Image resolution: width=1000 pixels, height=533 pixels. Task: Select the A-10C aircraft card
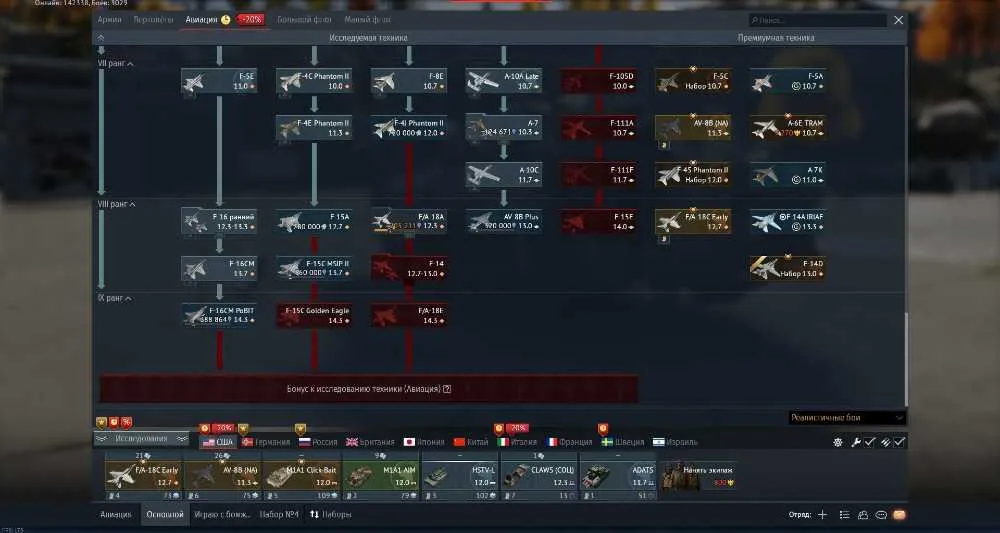[504, 175]
